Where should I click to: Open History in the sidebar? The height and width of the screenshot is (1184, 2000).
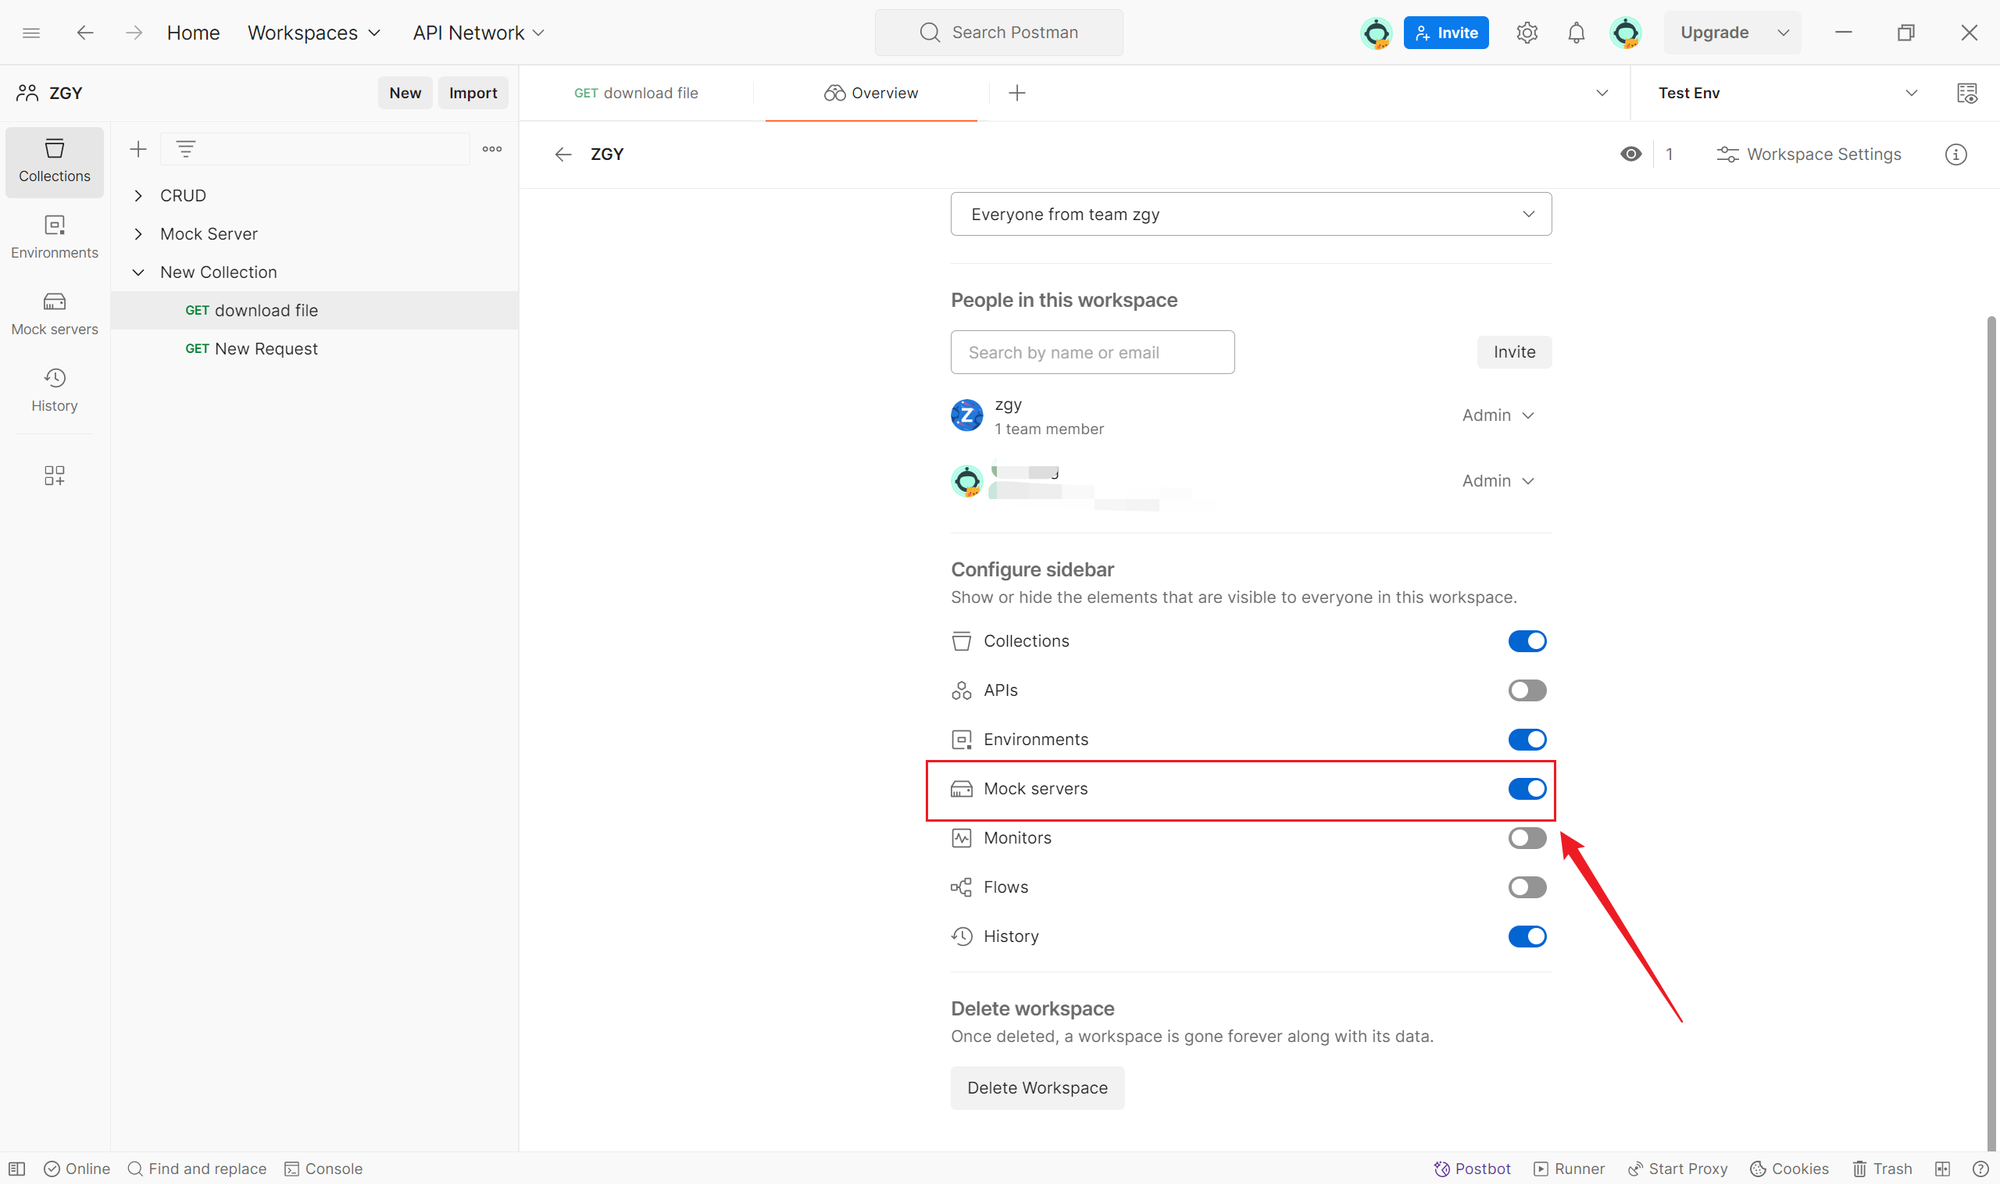(55, 390)
